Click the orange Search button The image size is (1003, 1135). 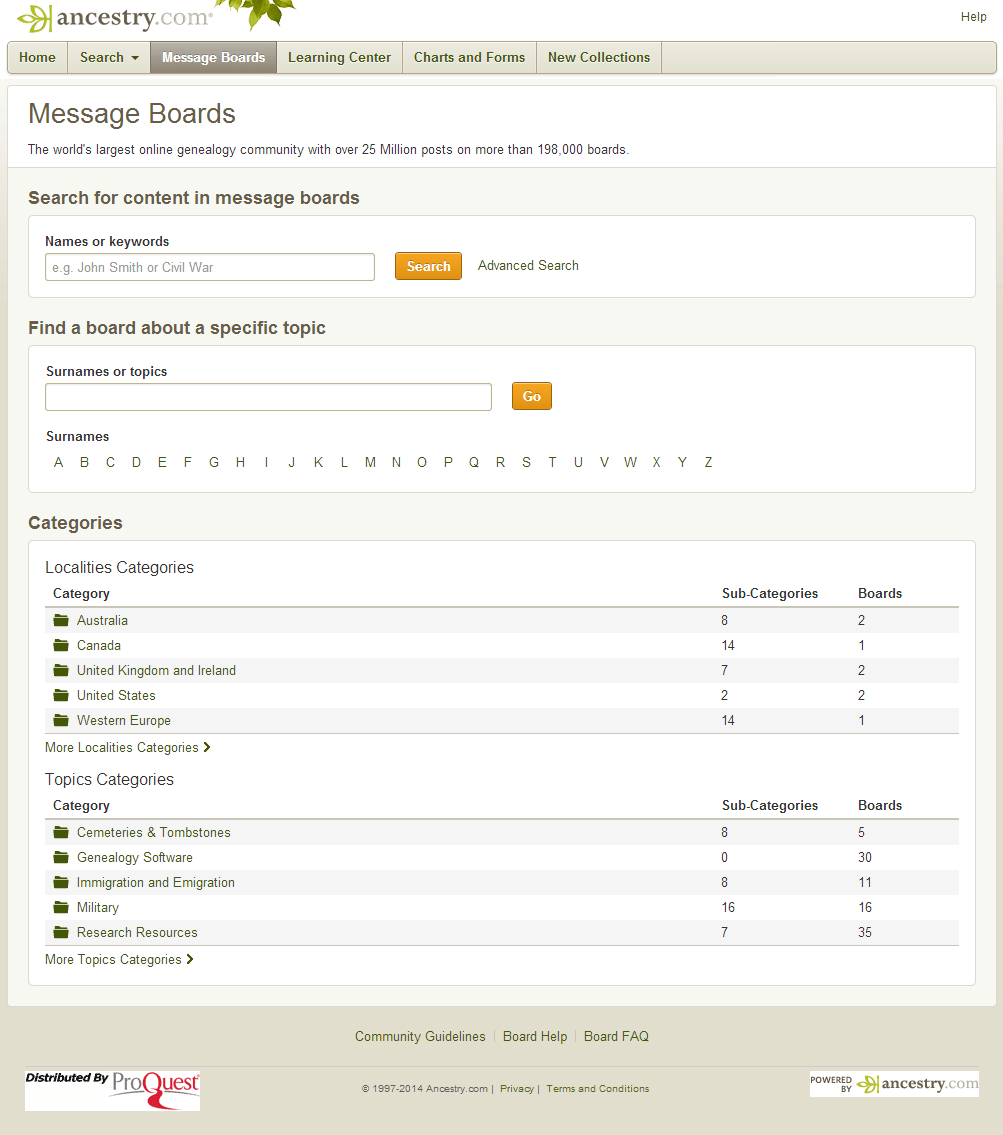pos(428,266)
